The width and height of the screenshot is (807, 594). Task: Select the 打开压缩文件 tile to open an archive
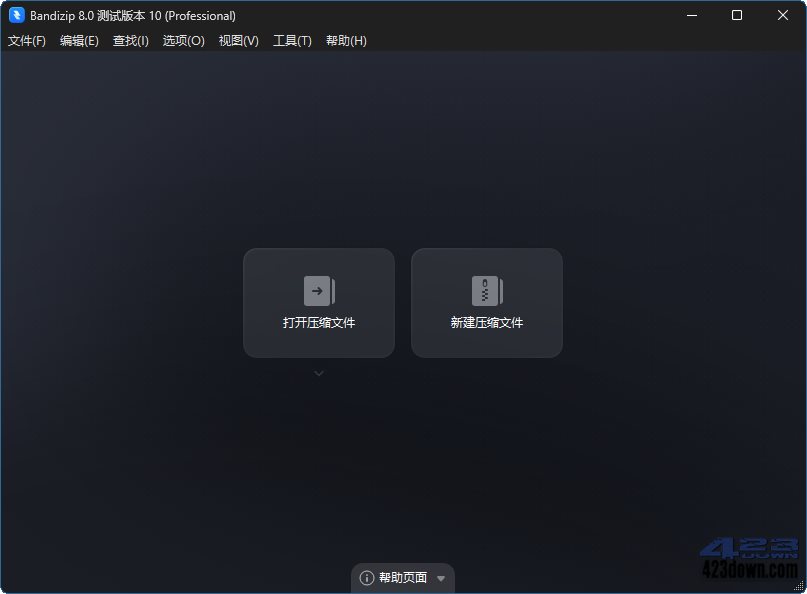click(x=318, y=302)
